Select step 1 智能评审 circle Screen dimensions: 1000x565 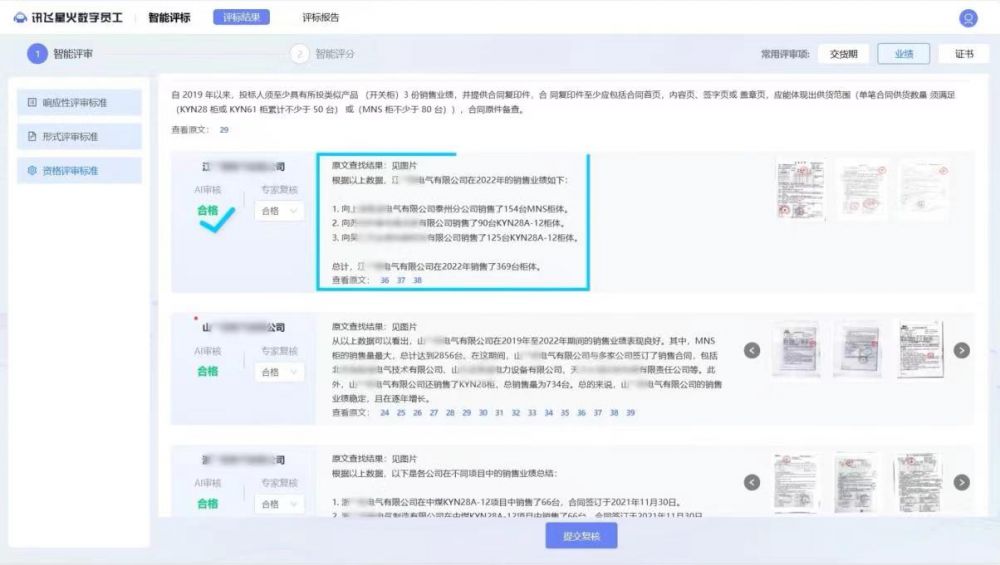pyautogui.click(x=37, y=54)
